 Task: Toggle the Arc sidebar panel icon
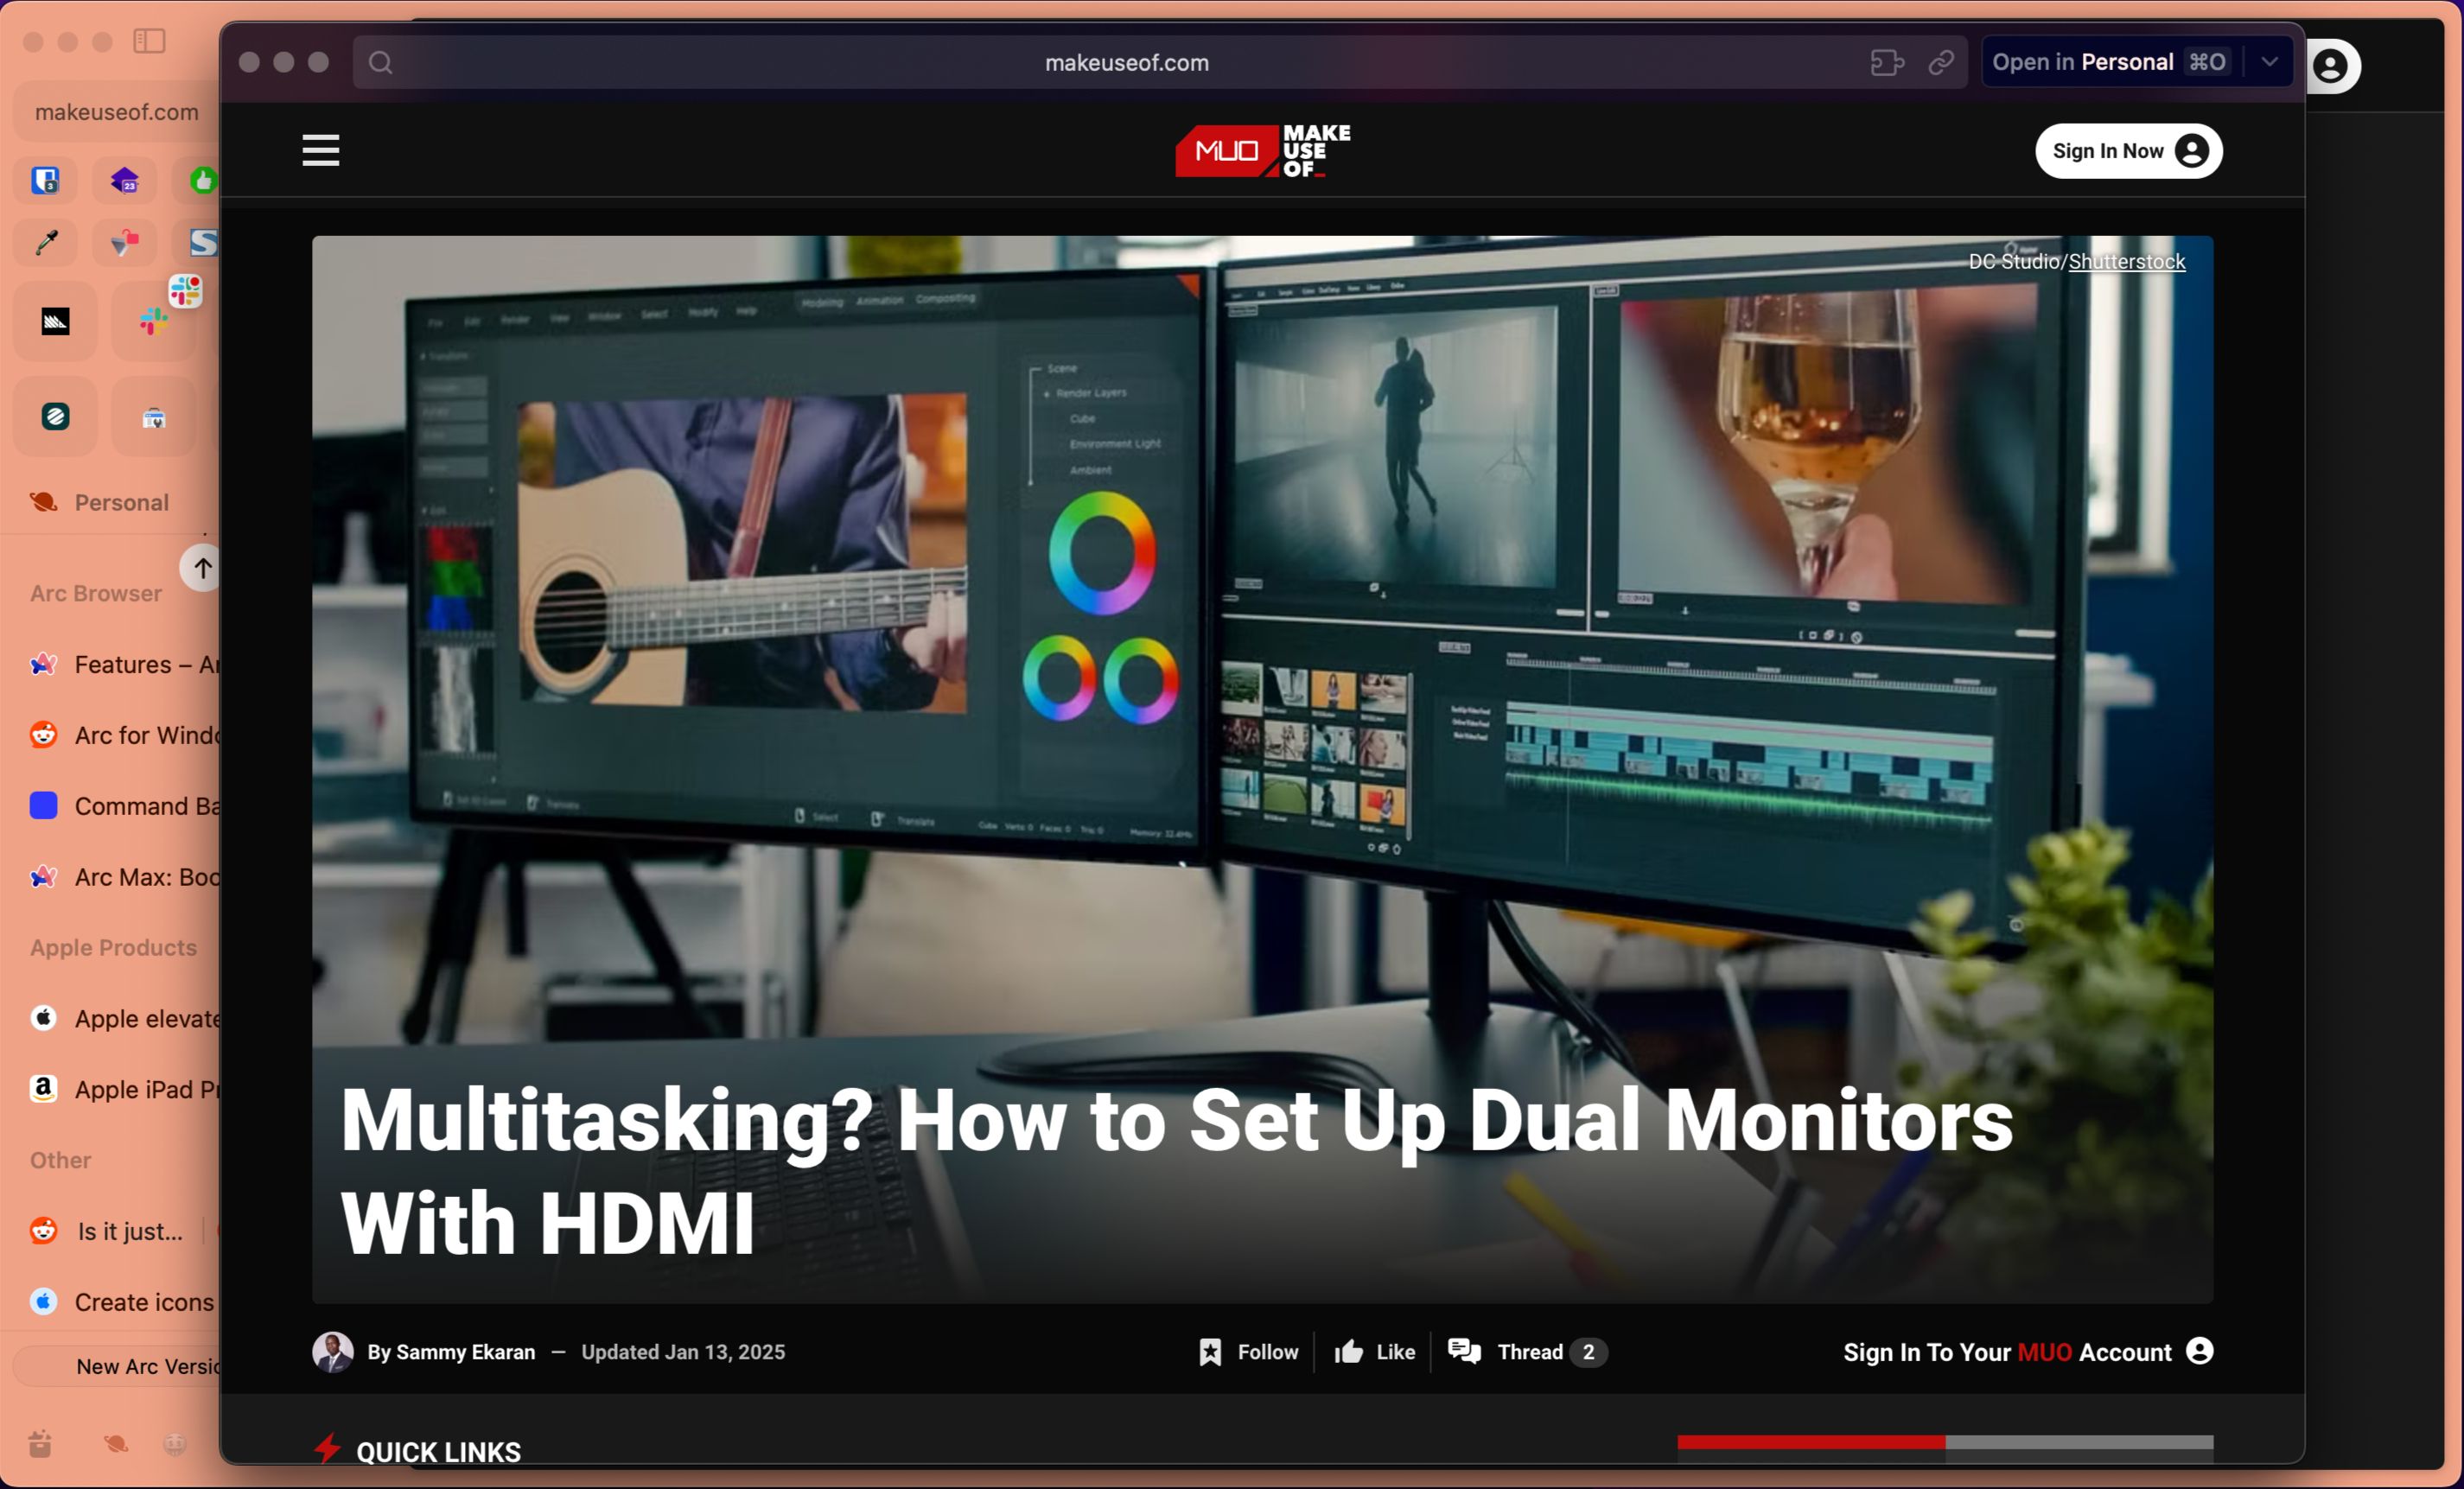pos(149,41)
